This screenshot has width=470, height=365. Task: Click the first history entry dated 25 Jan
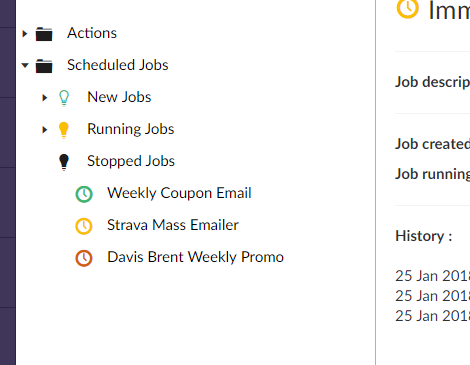click(x=432, y=276)
